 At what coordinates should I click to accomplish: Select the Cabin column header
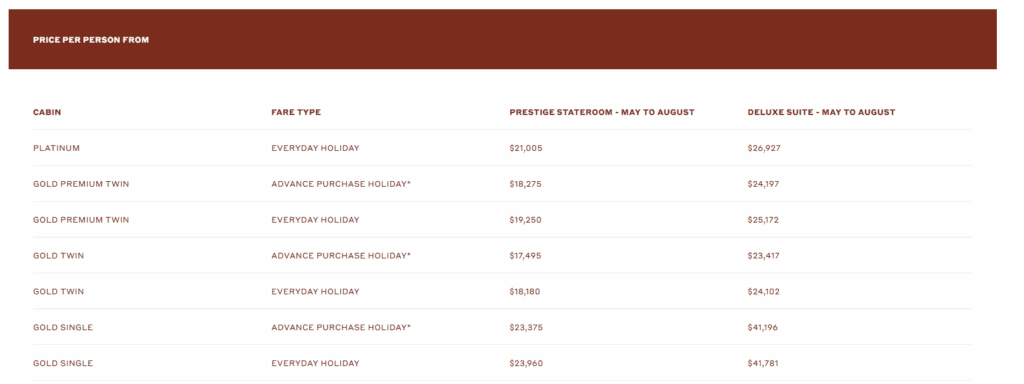coord(47,112)
